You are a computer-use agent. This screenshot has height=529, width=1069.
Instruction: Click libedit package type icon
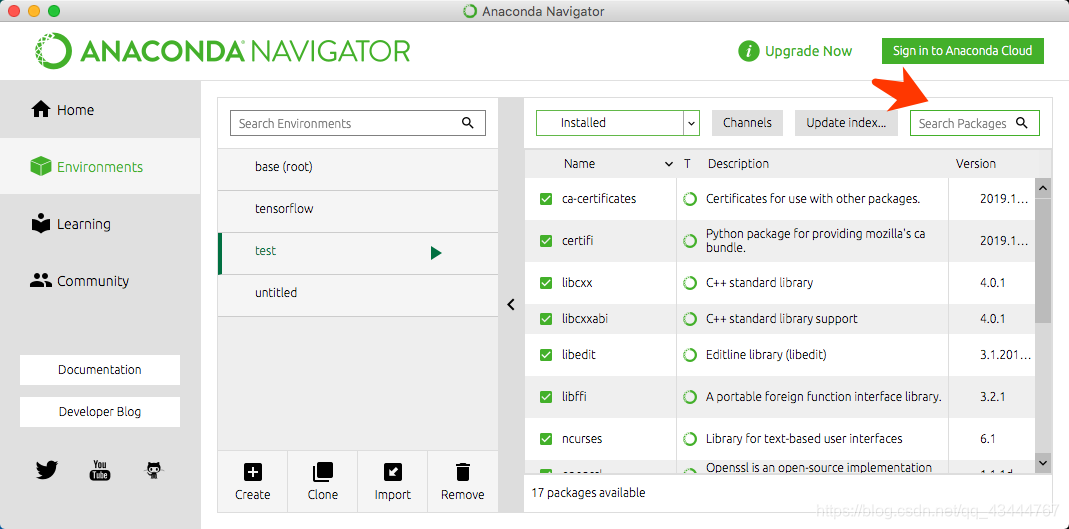click(x=690, y=355)
